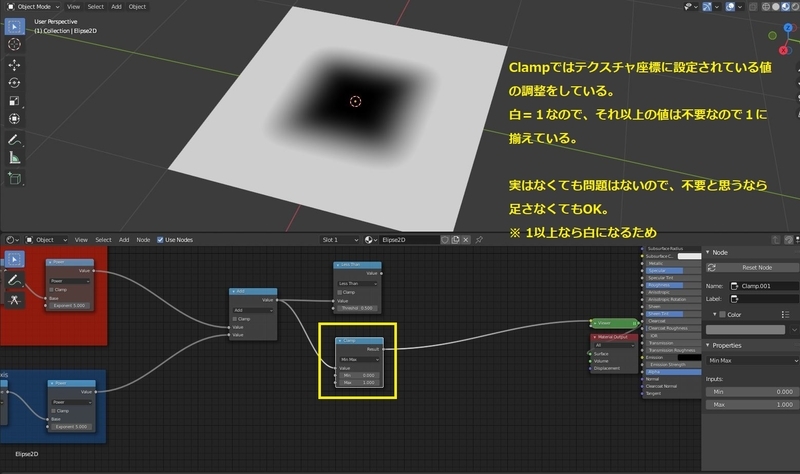Toggle X-ray mode in viewport header

coord(753,7)
